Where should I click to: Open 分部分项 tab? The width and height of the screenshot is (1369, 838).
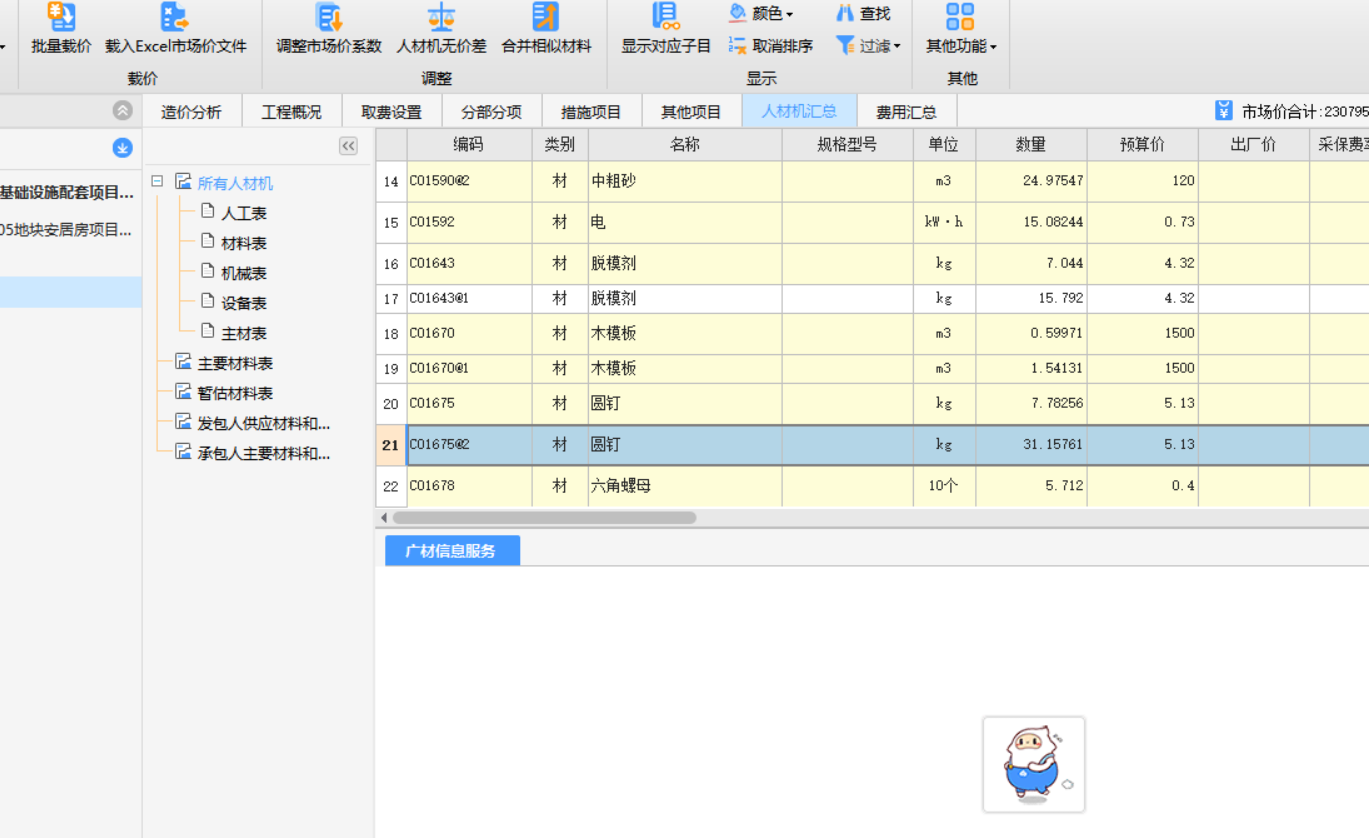click(x=491, y=112)
